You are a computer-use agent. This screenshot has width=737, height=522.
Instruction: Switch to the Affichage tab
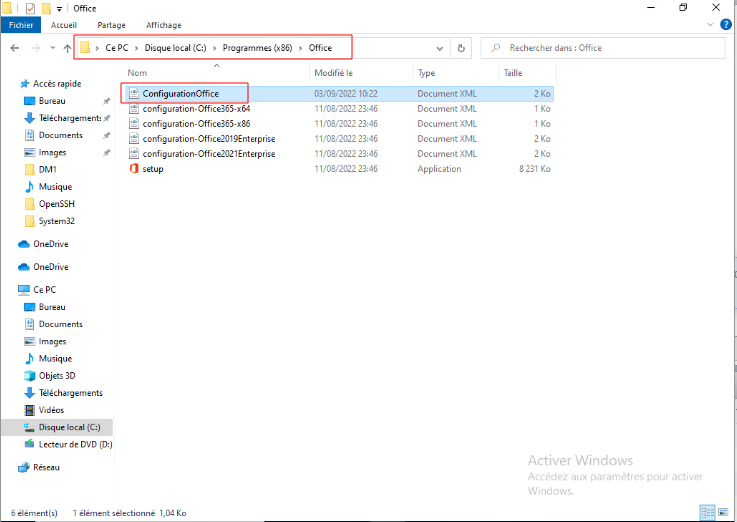tap(163, 25)
